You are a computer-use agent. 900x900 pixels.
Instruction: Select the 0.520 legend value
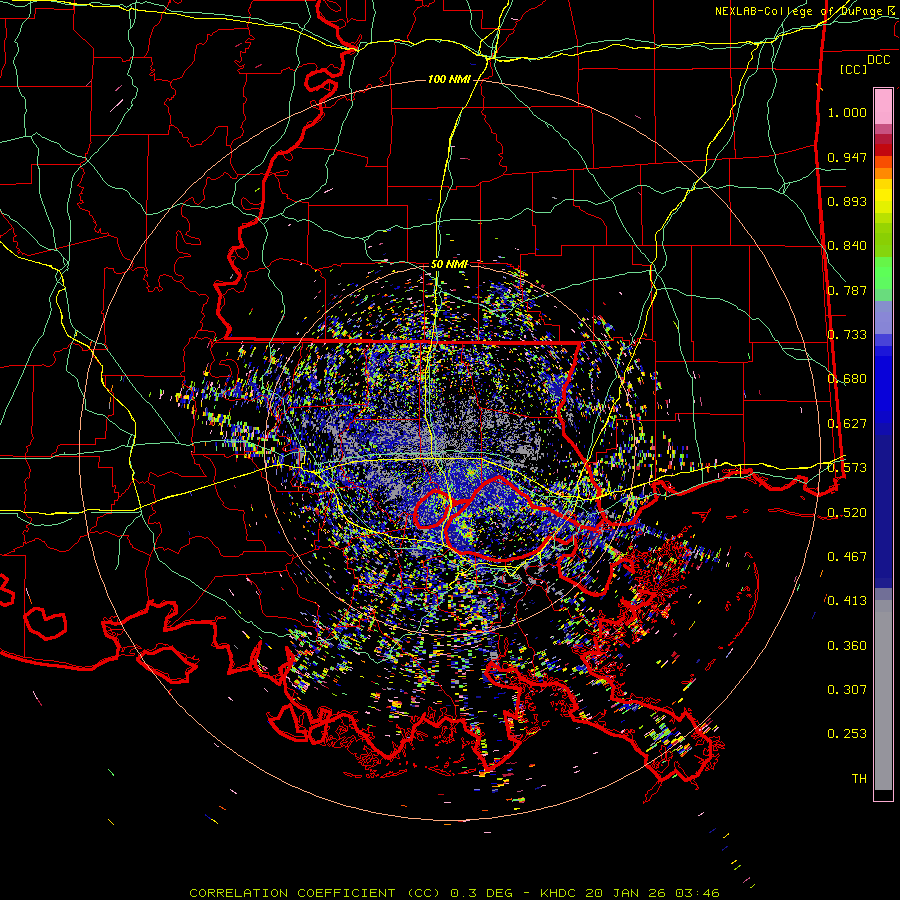(847, 513)
